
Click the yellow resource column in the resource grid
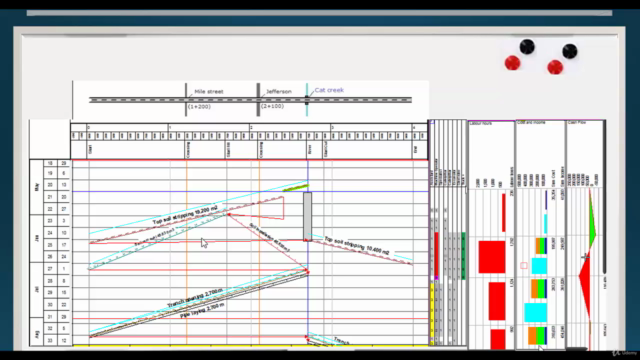(x=432, y=313)
